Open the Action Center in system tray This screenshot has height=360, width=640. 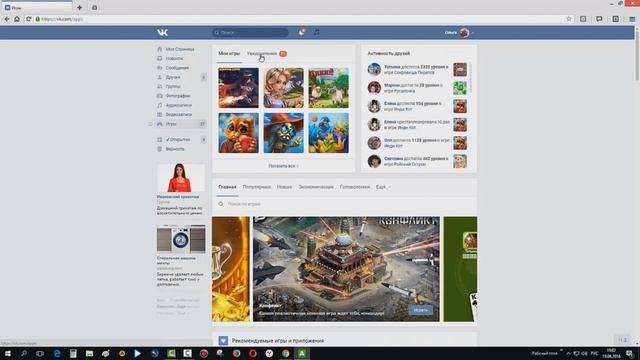point(630,353)
